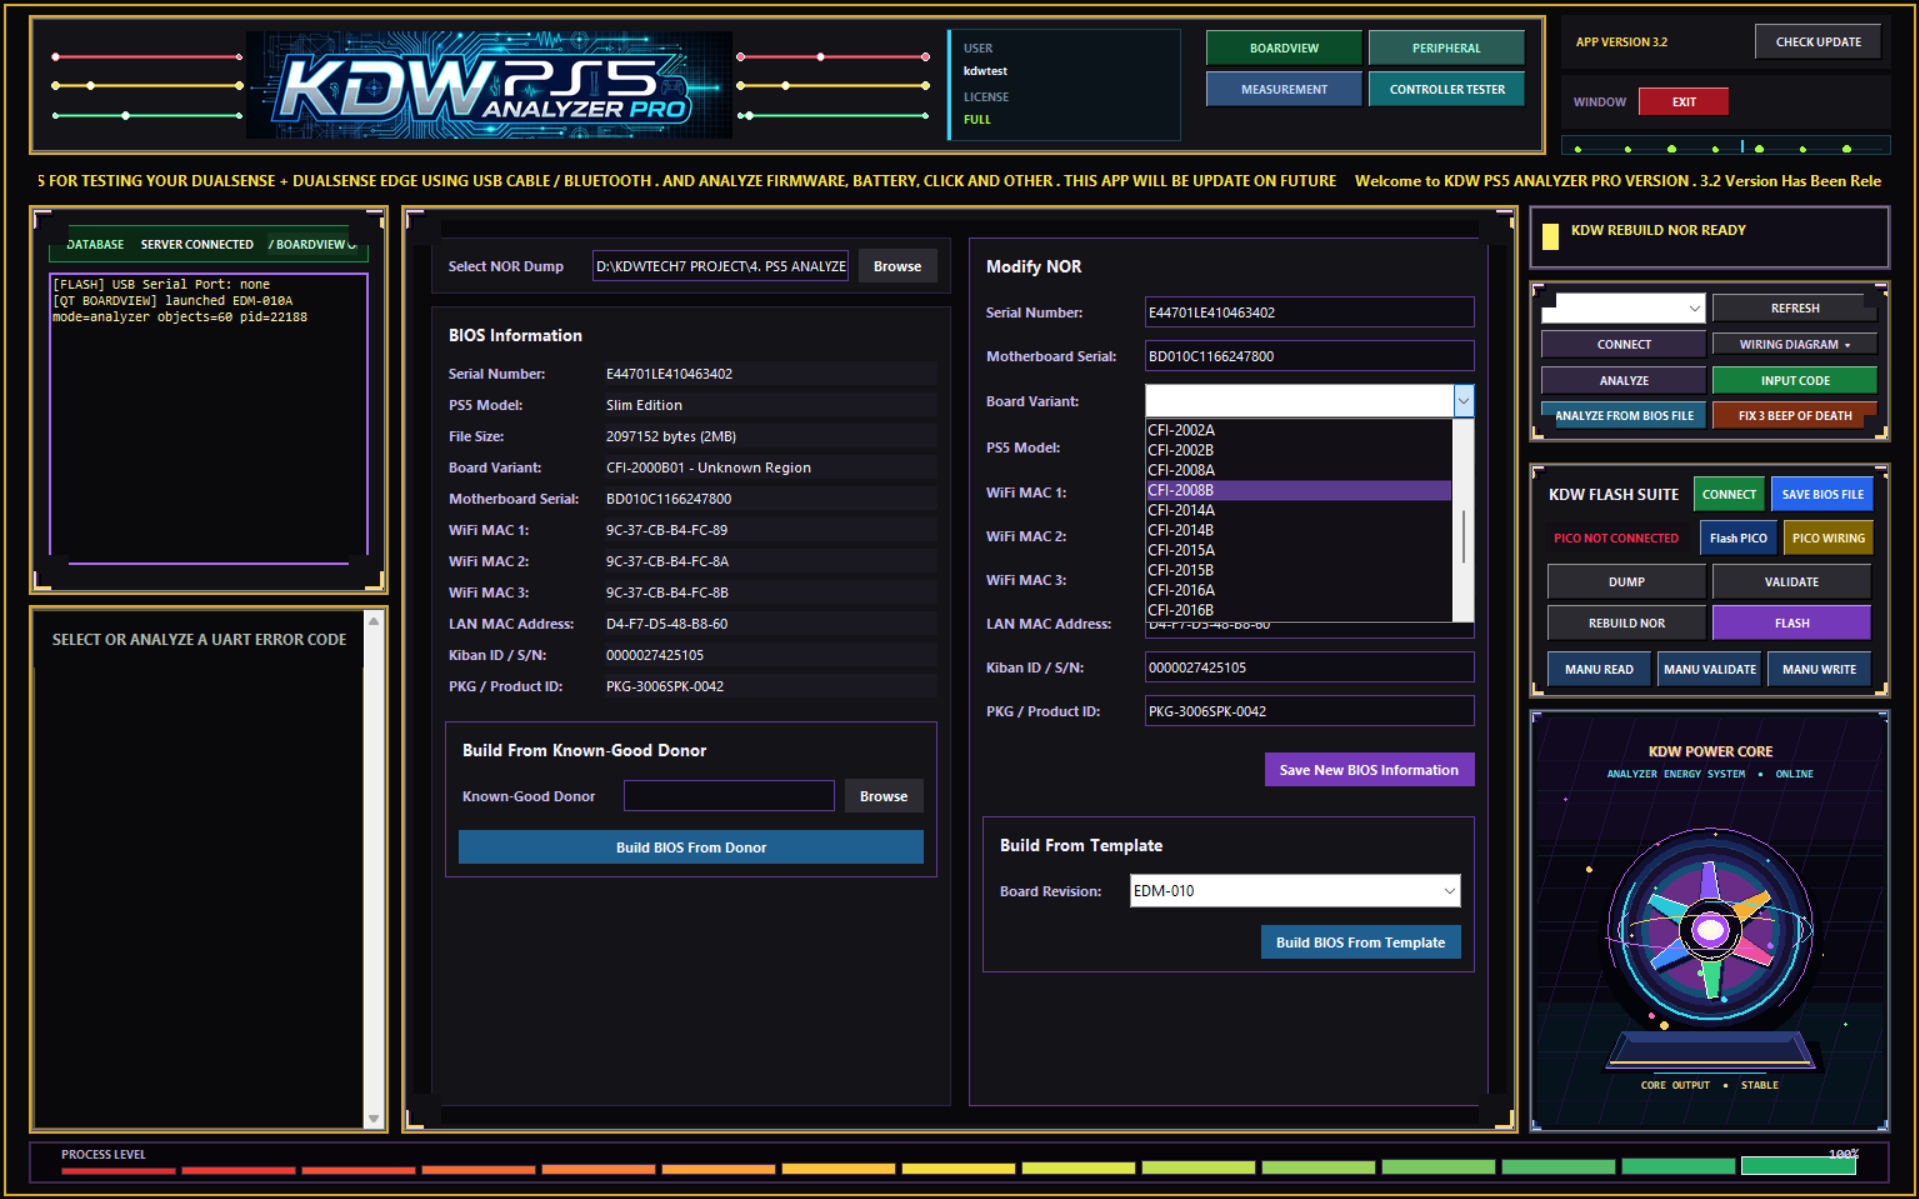Screen dimensions: 1919x1199
Task: Open the Boardview module
Action: pyautogui.click(x=1284, y=48)
